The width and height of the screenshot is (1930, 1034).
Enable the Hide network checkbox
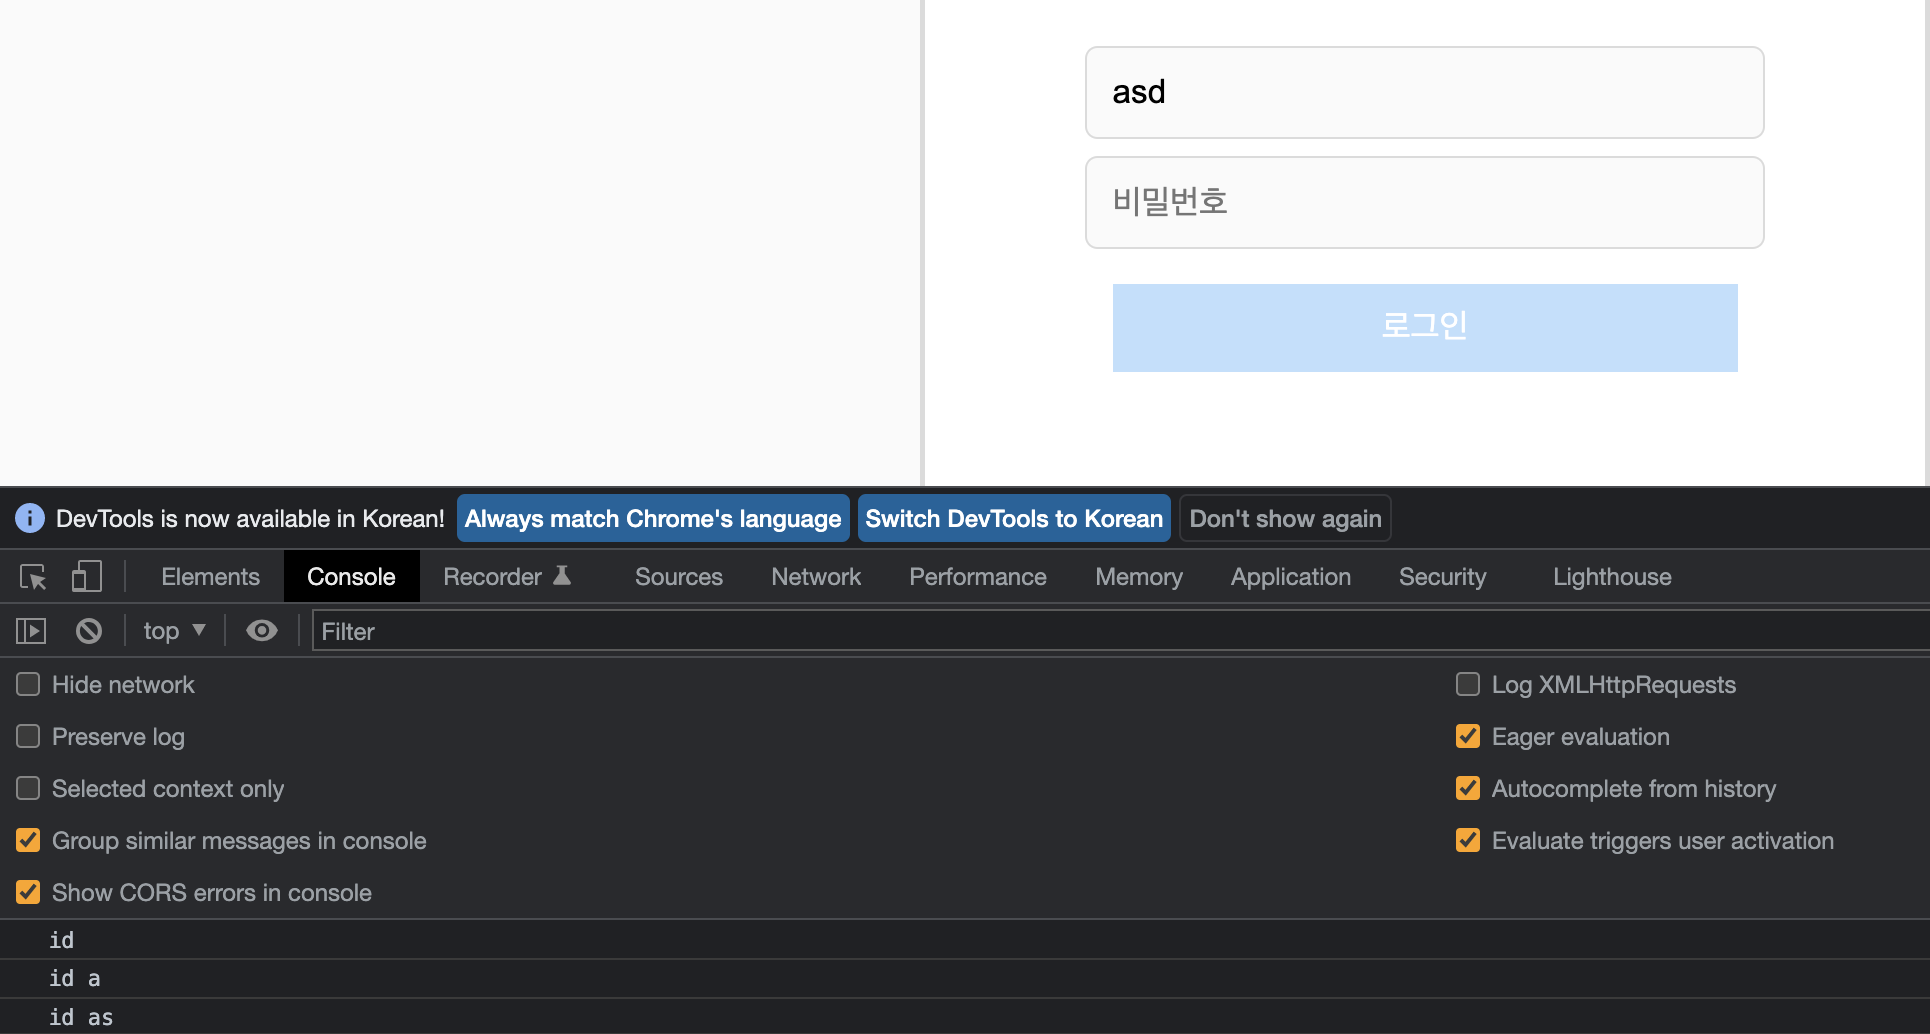[x=28, y=684]
